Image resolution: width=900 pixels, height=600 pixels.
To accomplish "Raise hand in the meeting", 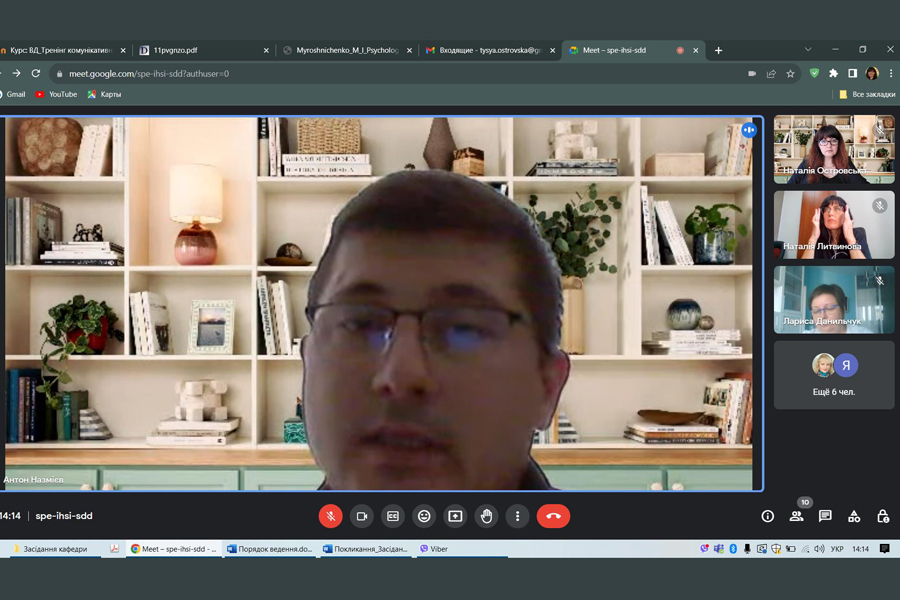I will pyautogui.click(x=486, y=516).
